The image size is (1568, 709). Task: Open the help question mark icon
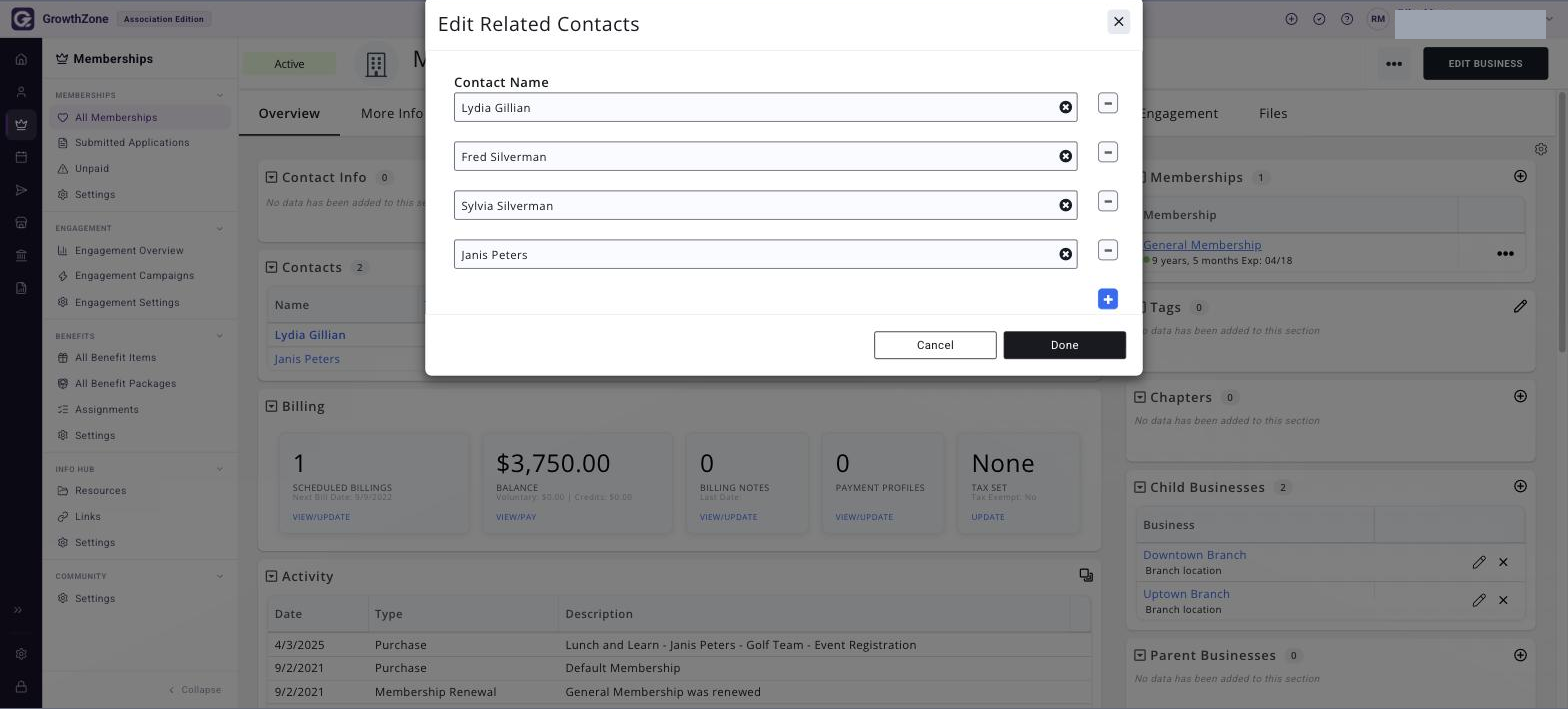(1347, 19)
